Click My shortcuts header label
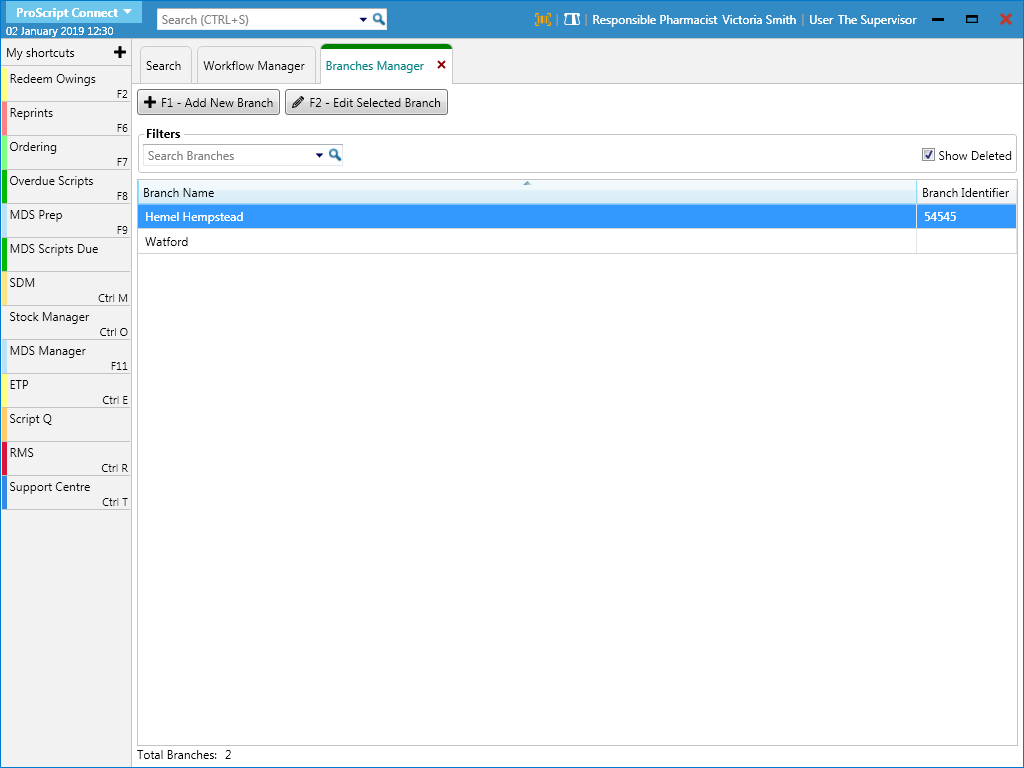This screenshot has height=768, width=1024. (40, 53)
